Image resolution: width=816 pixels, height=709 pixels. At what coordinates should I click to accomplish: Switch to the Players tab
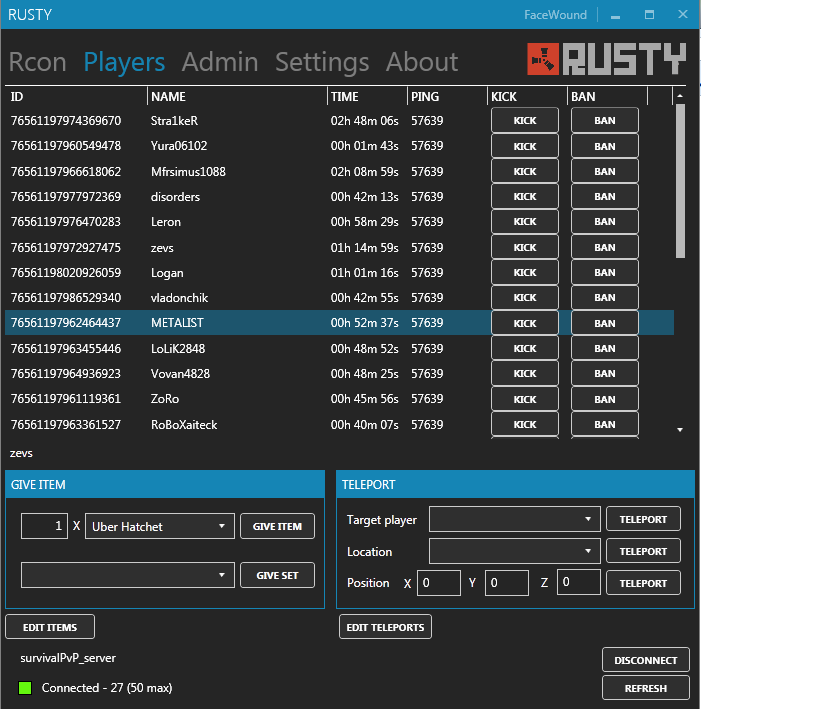pyautogui.click(x=124, y=62)
